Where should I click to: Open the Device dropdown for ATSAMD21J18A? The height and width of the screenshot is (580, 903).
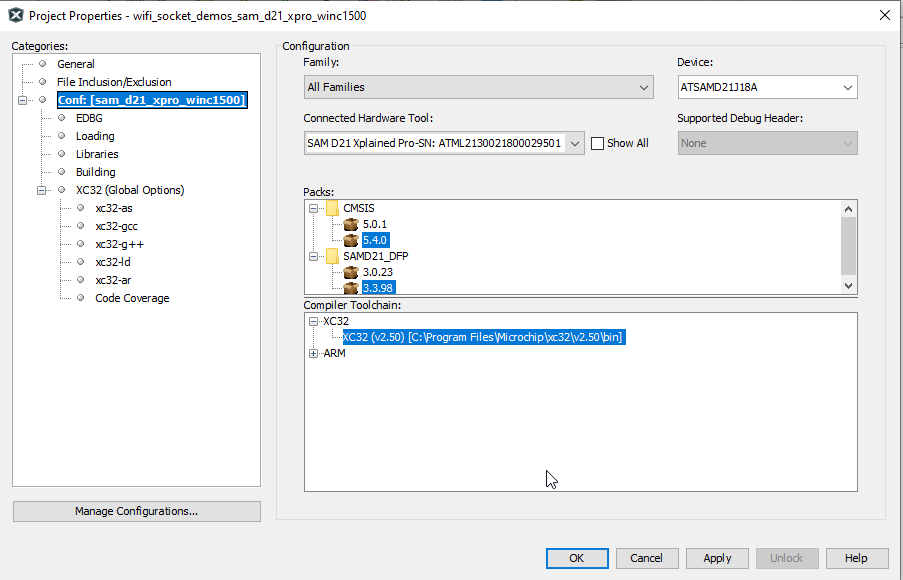coord(847,87)
